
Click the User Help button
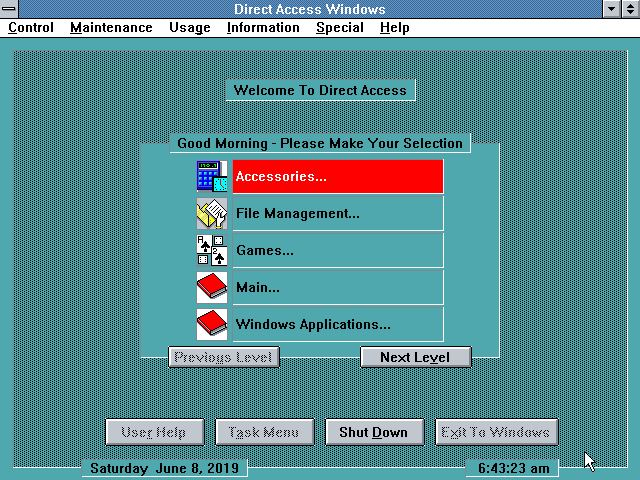155,432
